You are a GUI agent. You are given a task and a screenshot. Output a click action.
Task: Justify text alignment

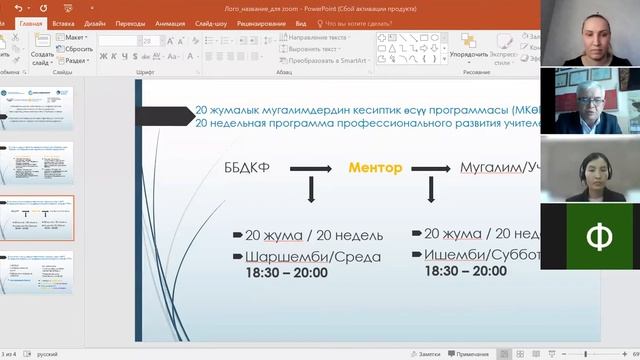tap(241, 56)
